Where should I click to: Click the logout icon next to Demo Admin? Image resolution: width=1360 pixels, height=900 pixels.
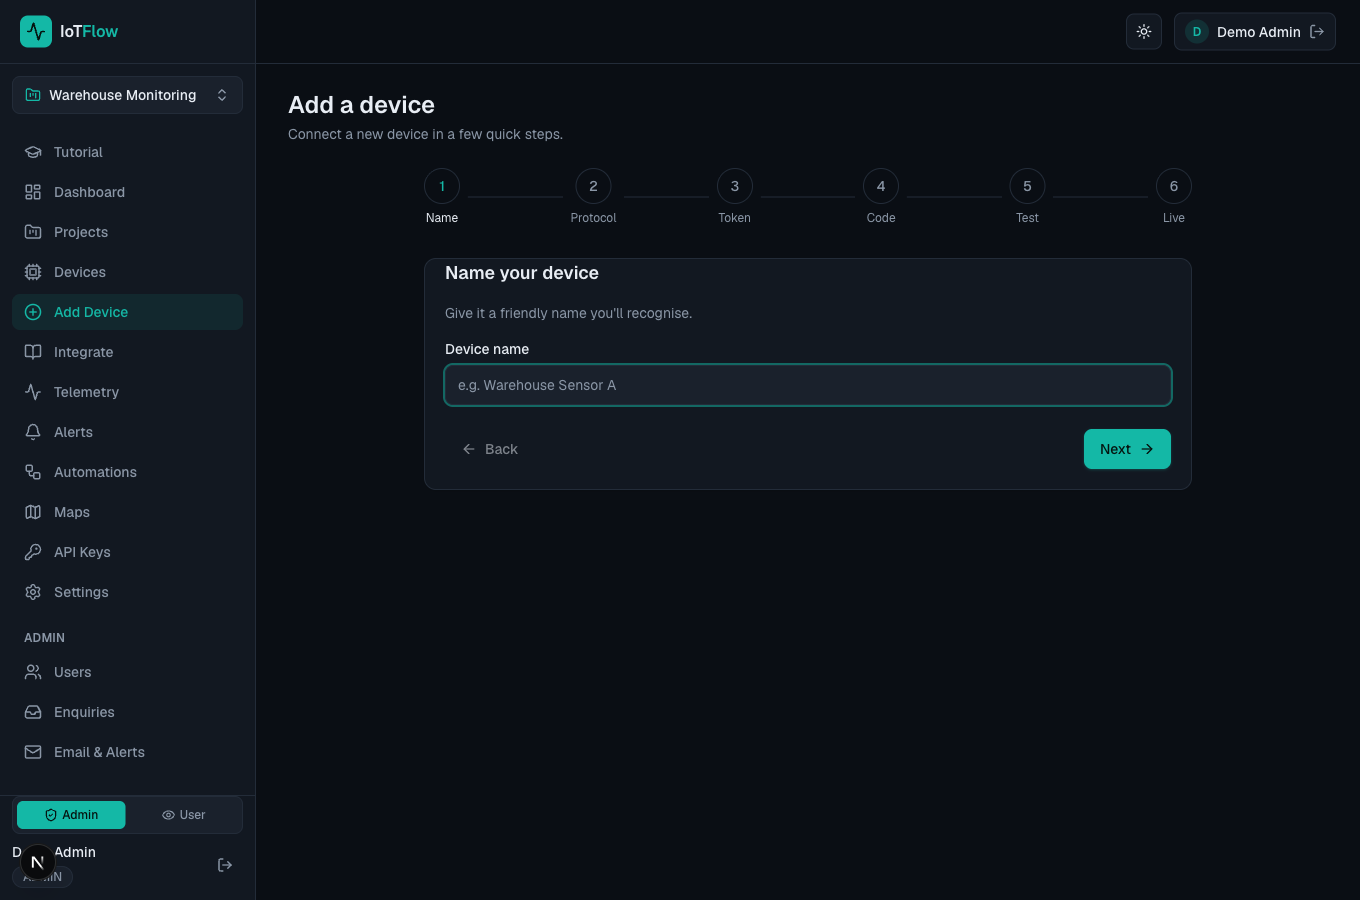(x=1317, y=32)
